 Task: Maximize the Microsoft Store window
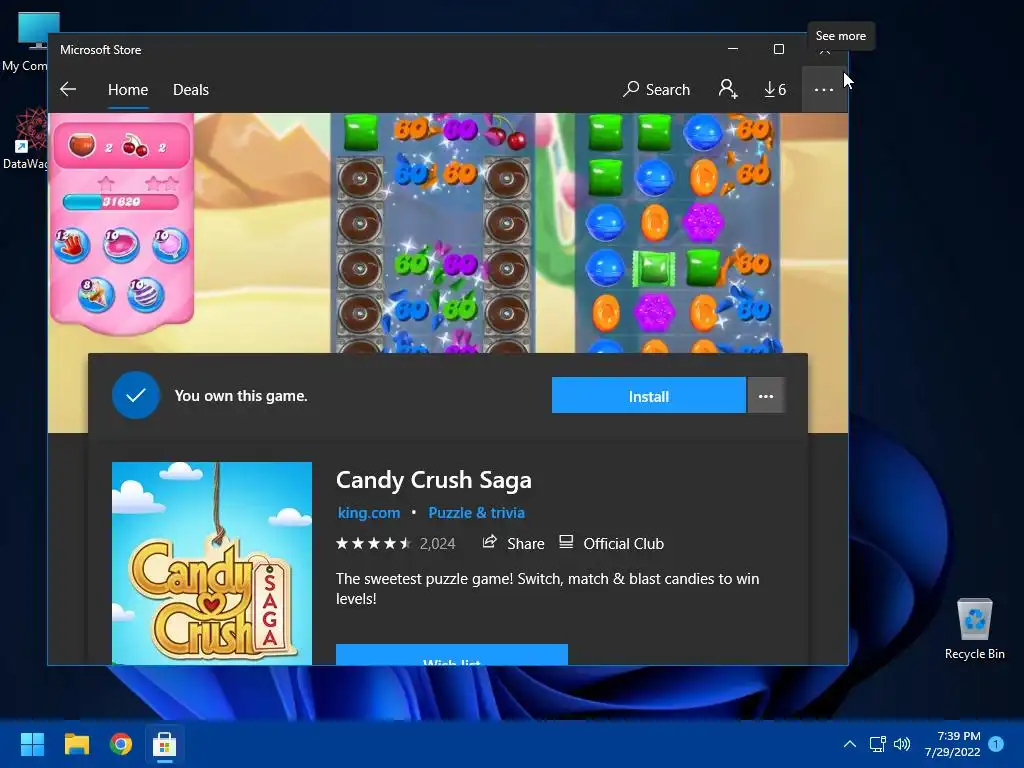point(778,49)
